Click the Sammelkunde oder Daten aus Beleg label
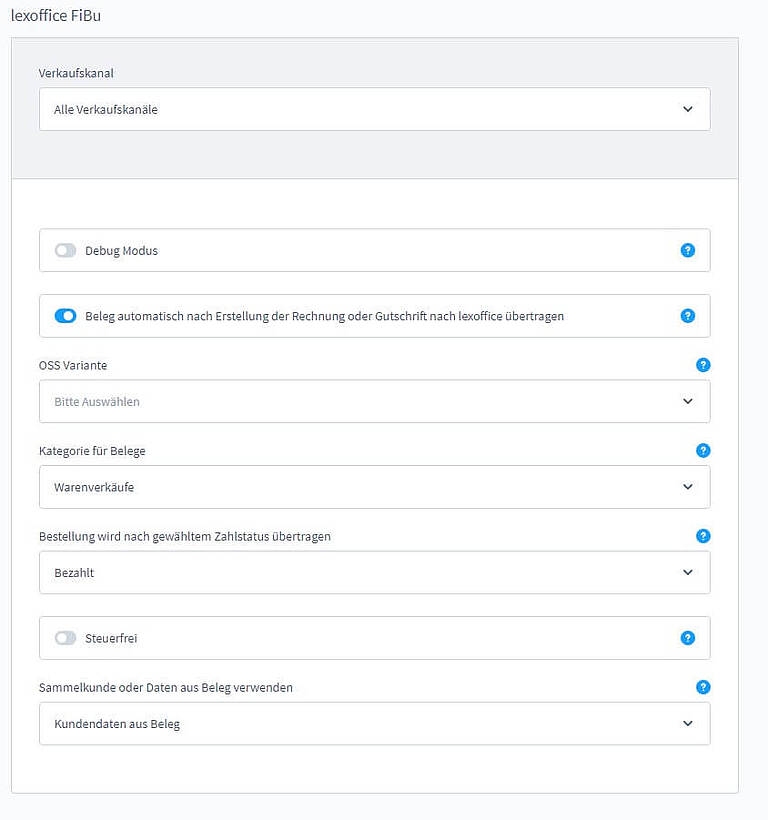 166,688
